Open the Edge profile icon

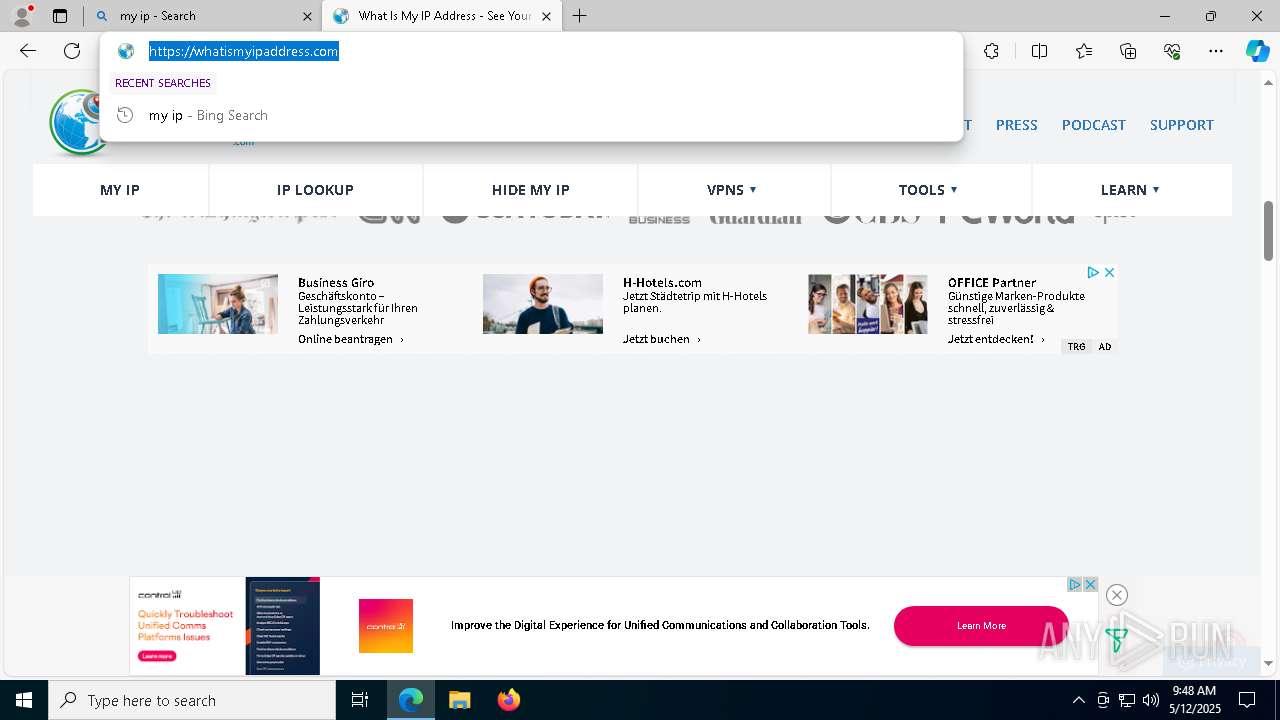[x=21, y=15]
